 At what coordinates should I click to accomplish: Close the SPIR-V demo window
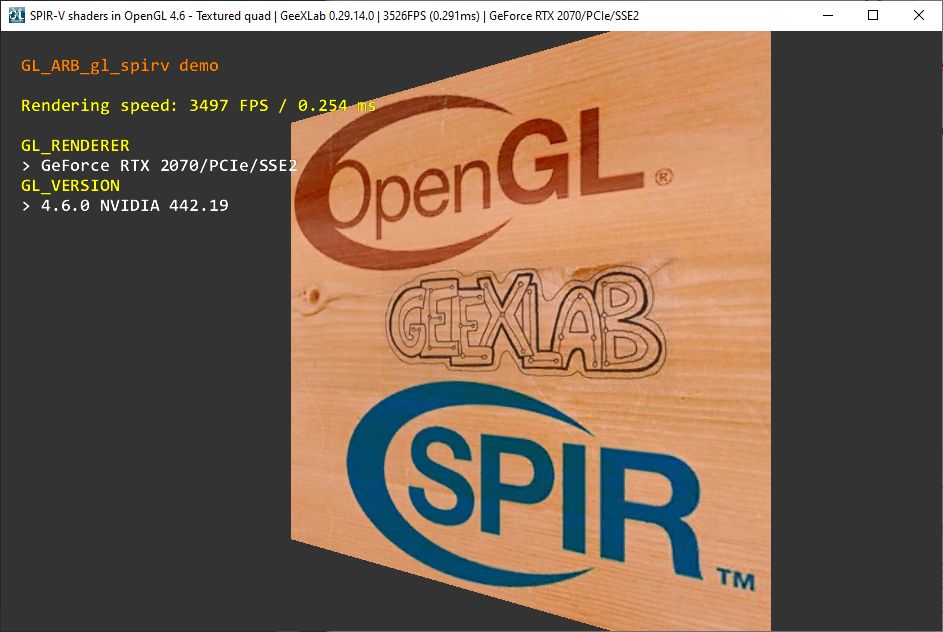pyautogui.click(x=919, y=15)
